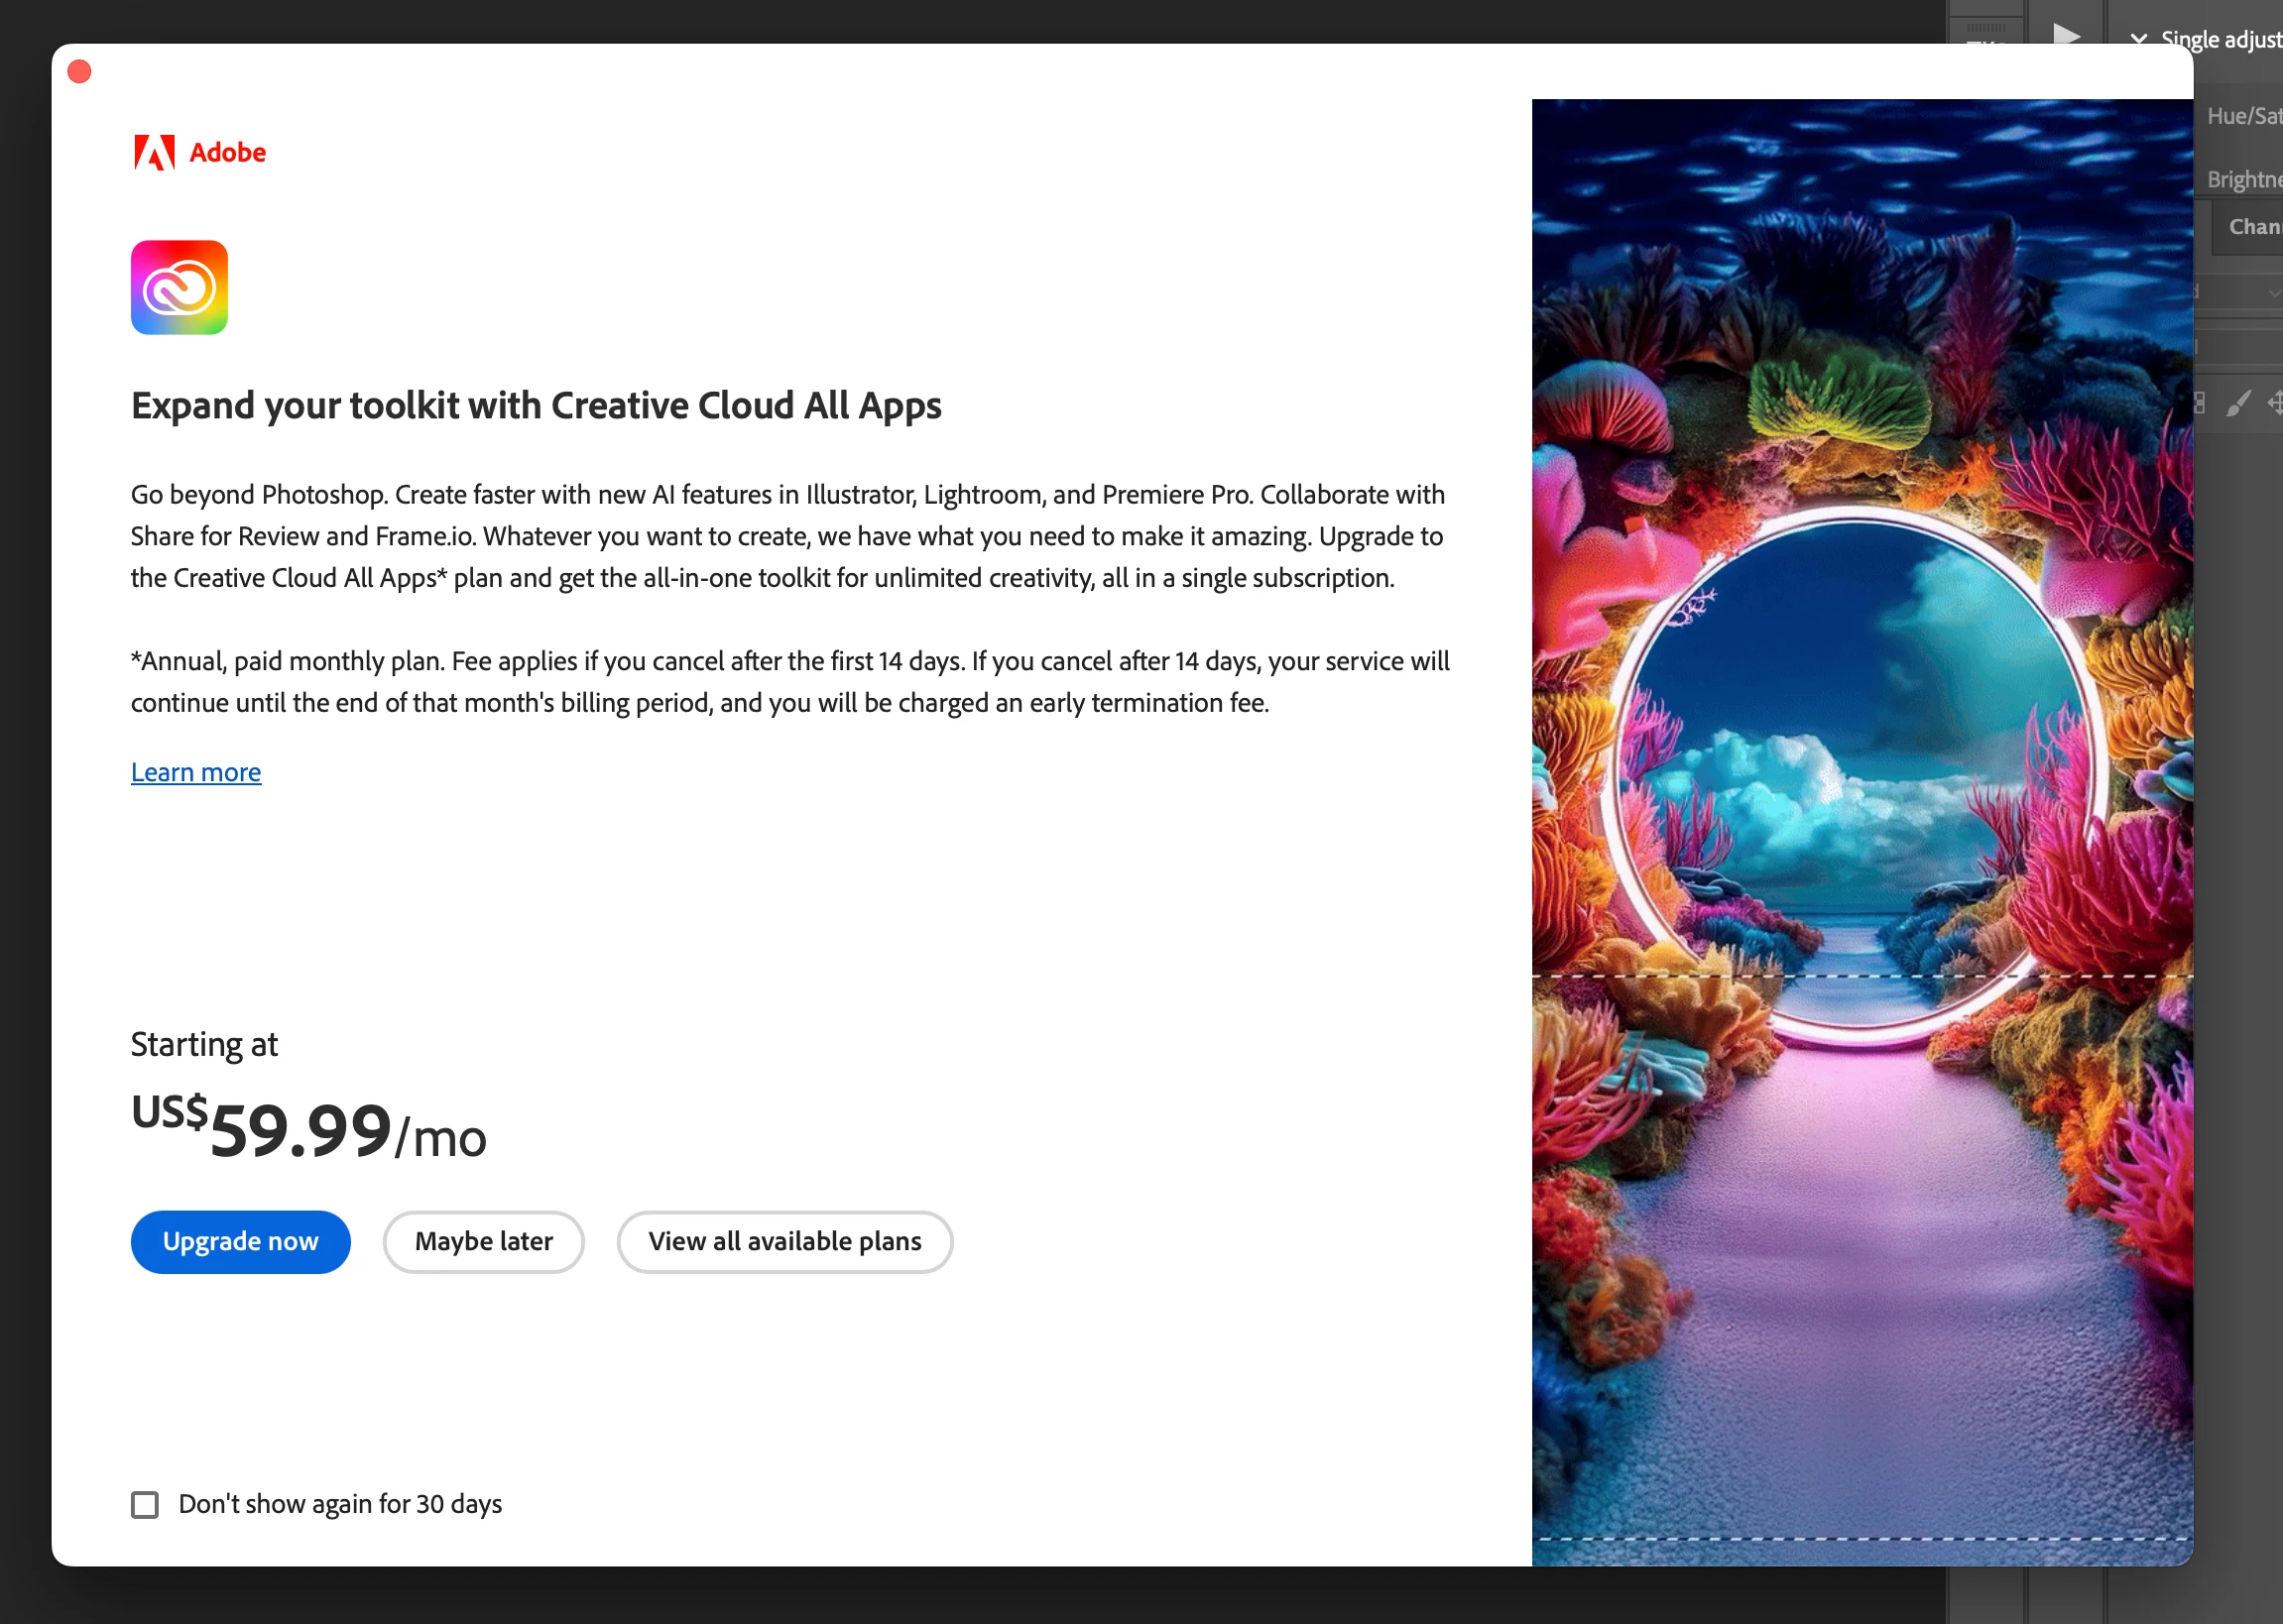This screenshot has width=2283, height=1624.
Task: Dismiss with the Maybe later button
Action: point(483,1241)
